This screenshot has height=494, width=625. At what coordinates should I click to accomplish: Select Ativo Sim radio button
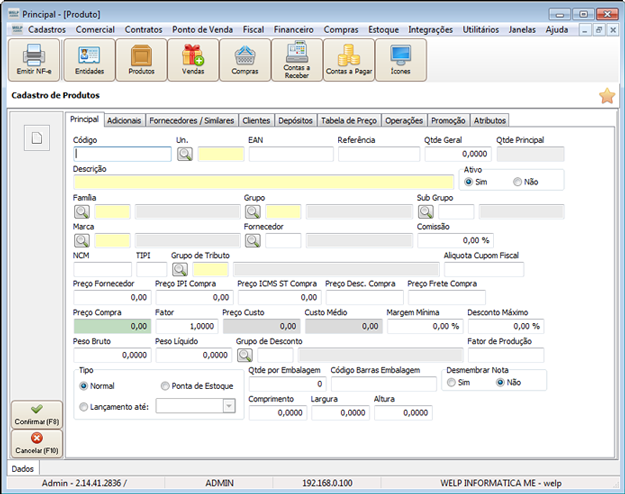coord(468,182)
